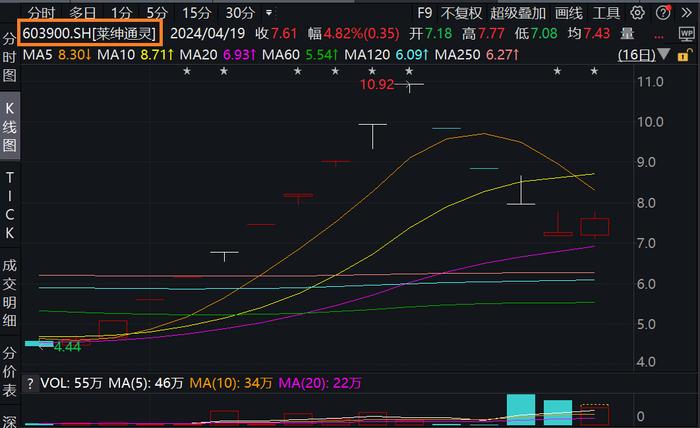Screen dimensions: 700x428
Task: Click the 4.44 low price marker
Action: tap(67, 347)
